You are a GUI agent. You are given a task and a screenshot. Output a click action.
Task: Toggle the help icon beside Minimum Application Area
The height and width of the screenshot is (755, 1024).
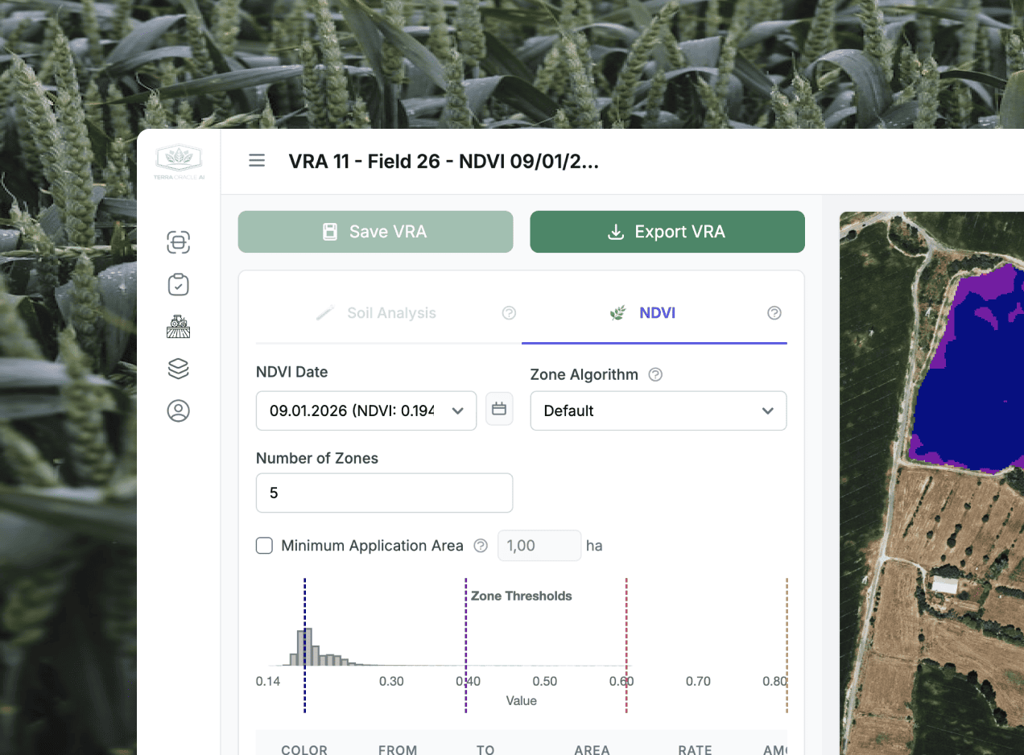[480, 546]
